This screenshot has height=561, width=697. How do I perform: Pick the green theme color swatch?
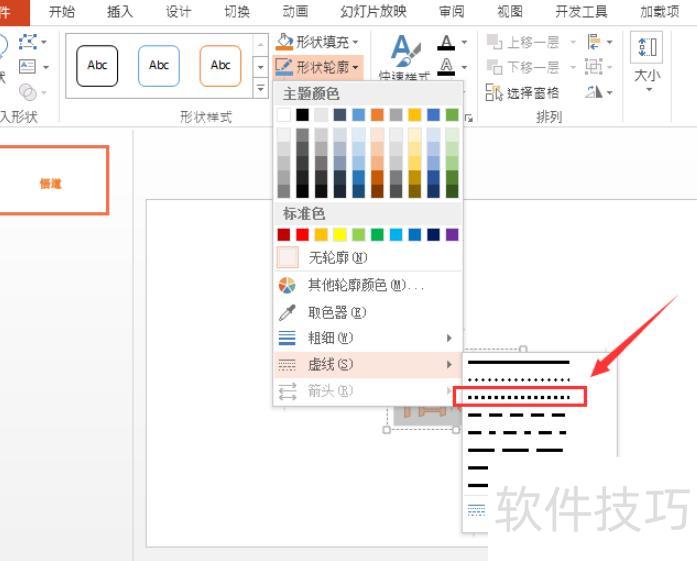(x=452, y=115)
